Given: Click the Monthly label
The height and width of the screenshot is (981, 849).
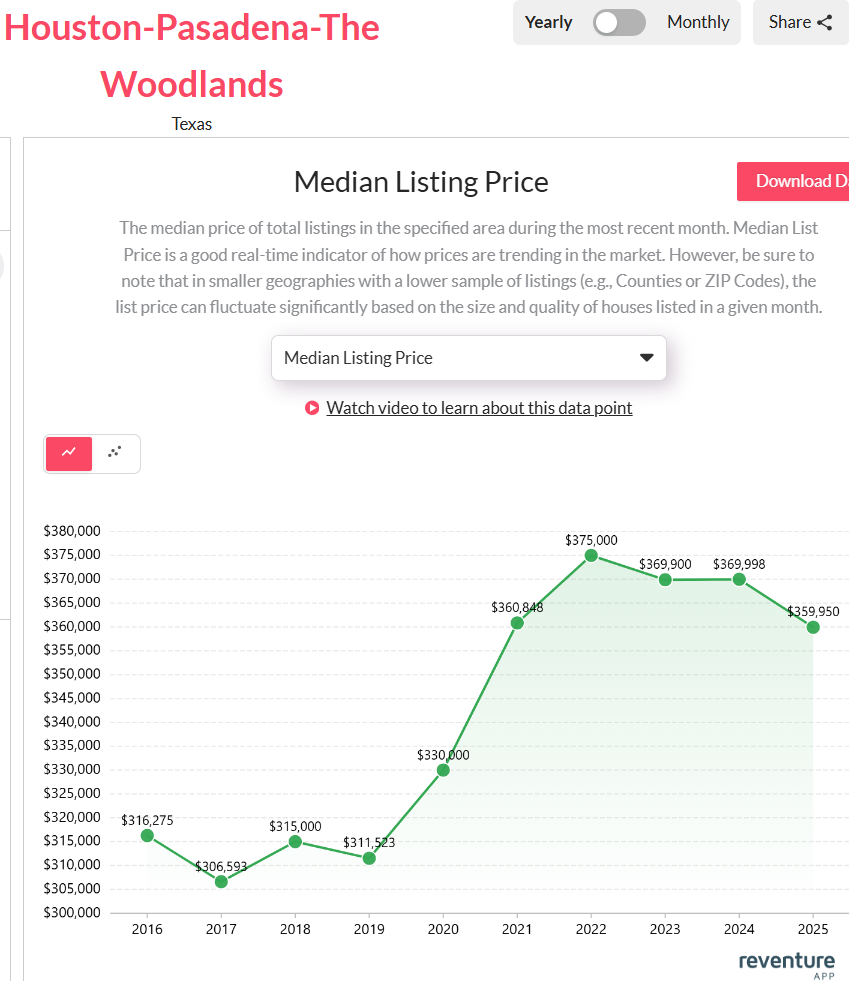Looking at the screenshot, I should click(698, 21).
